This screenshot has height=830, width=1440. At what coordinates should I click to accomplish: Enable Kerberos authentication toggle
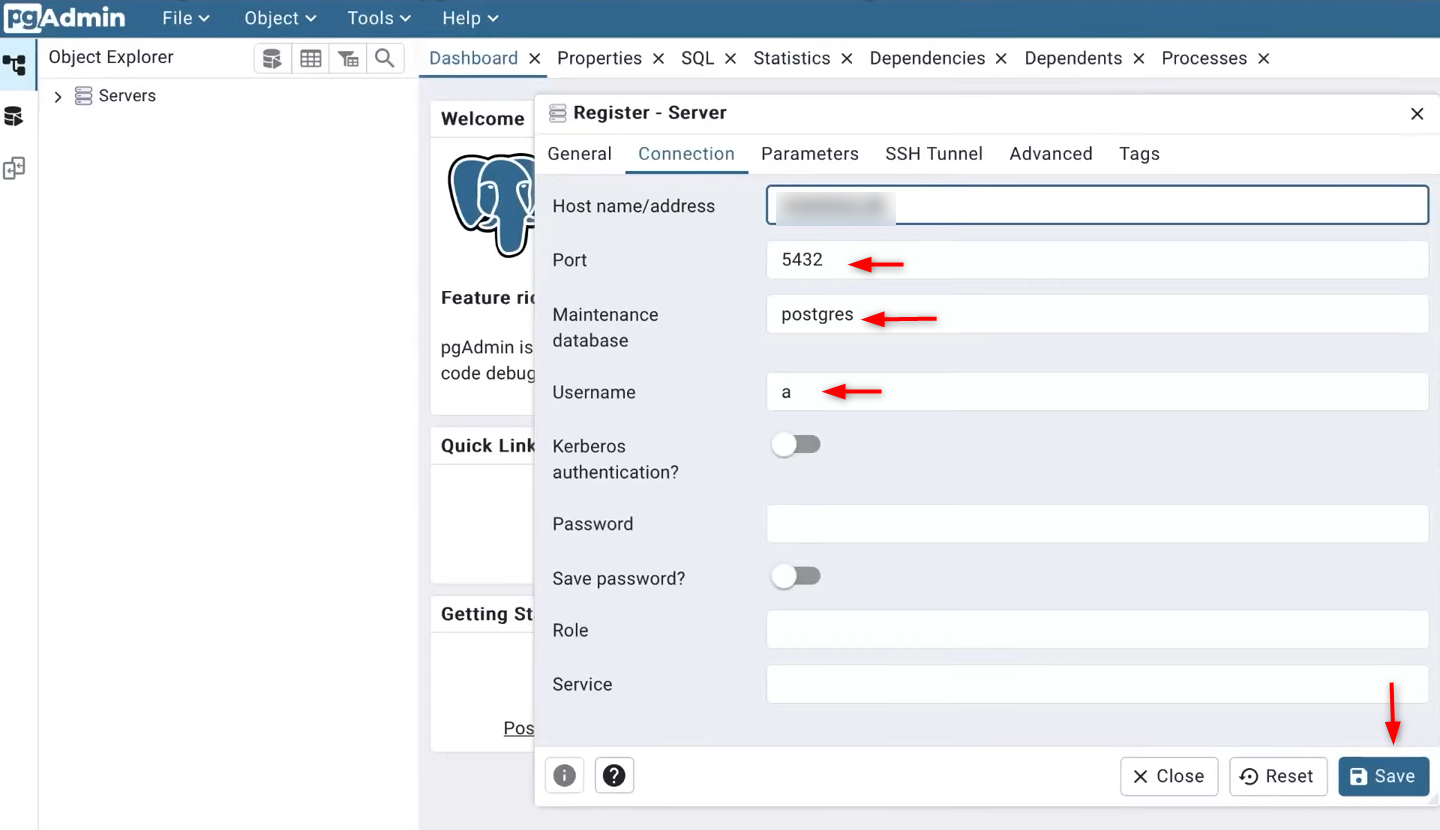[796, 445]
